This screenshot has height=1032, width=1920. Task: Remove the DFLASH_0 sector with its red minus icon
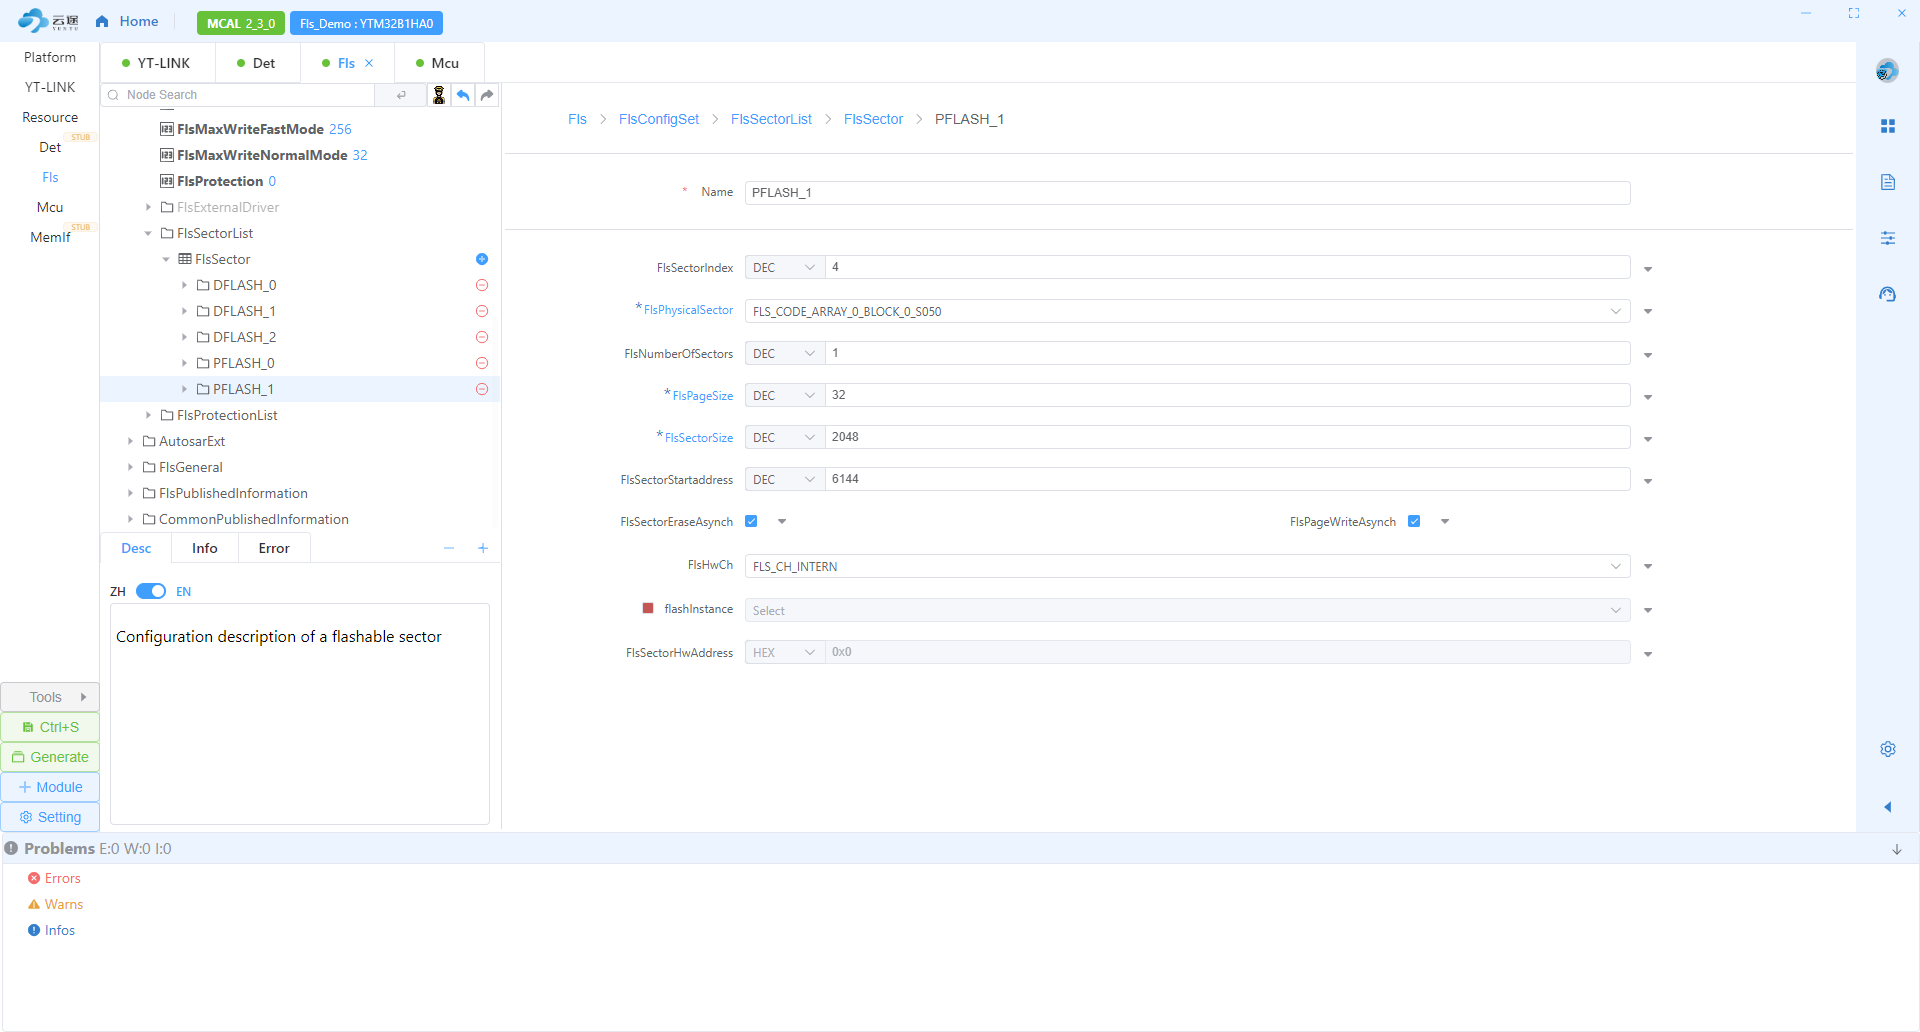482,285
